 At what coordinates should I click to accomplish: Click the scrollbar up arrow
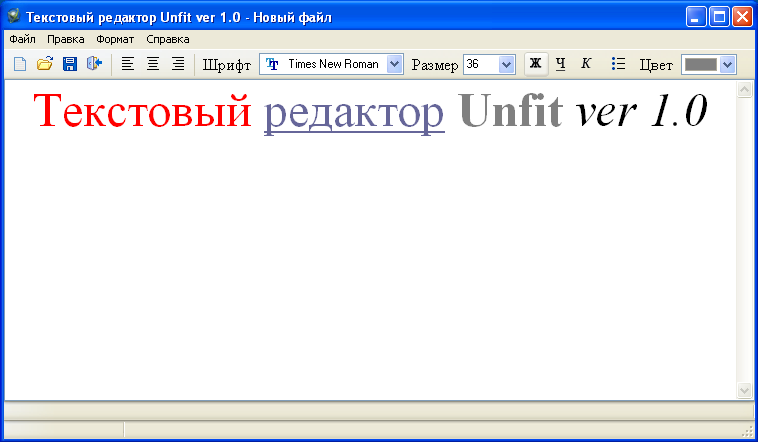pyautogui.click(x=744, y=89)
